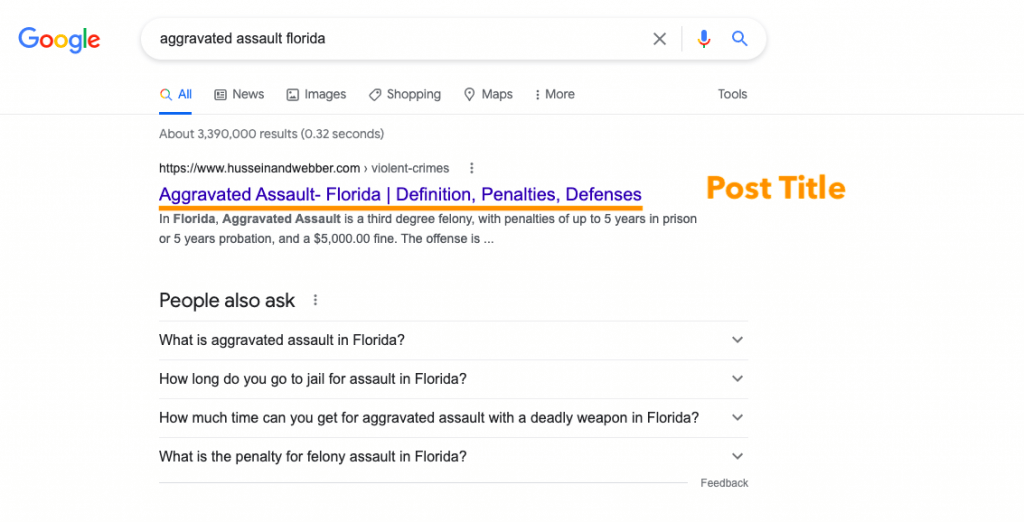Viewport: 1024px width, 522px height.
Task: Go to the Maps tab
Action: [488, 94]
